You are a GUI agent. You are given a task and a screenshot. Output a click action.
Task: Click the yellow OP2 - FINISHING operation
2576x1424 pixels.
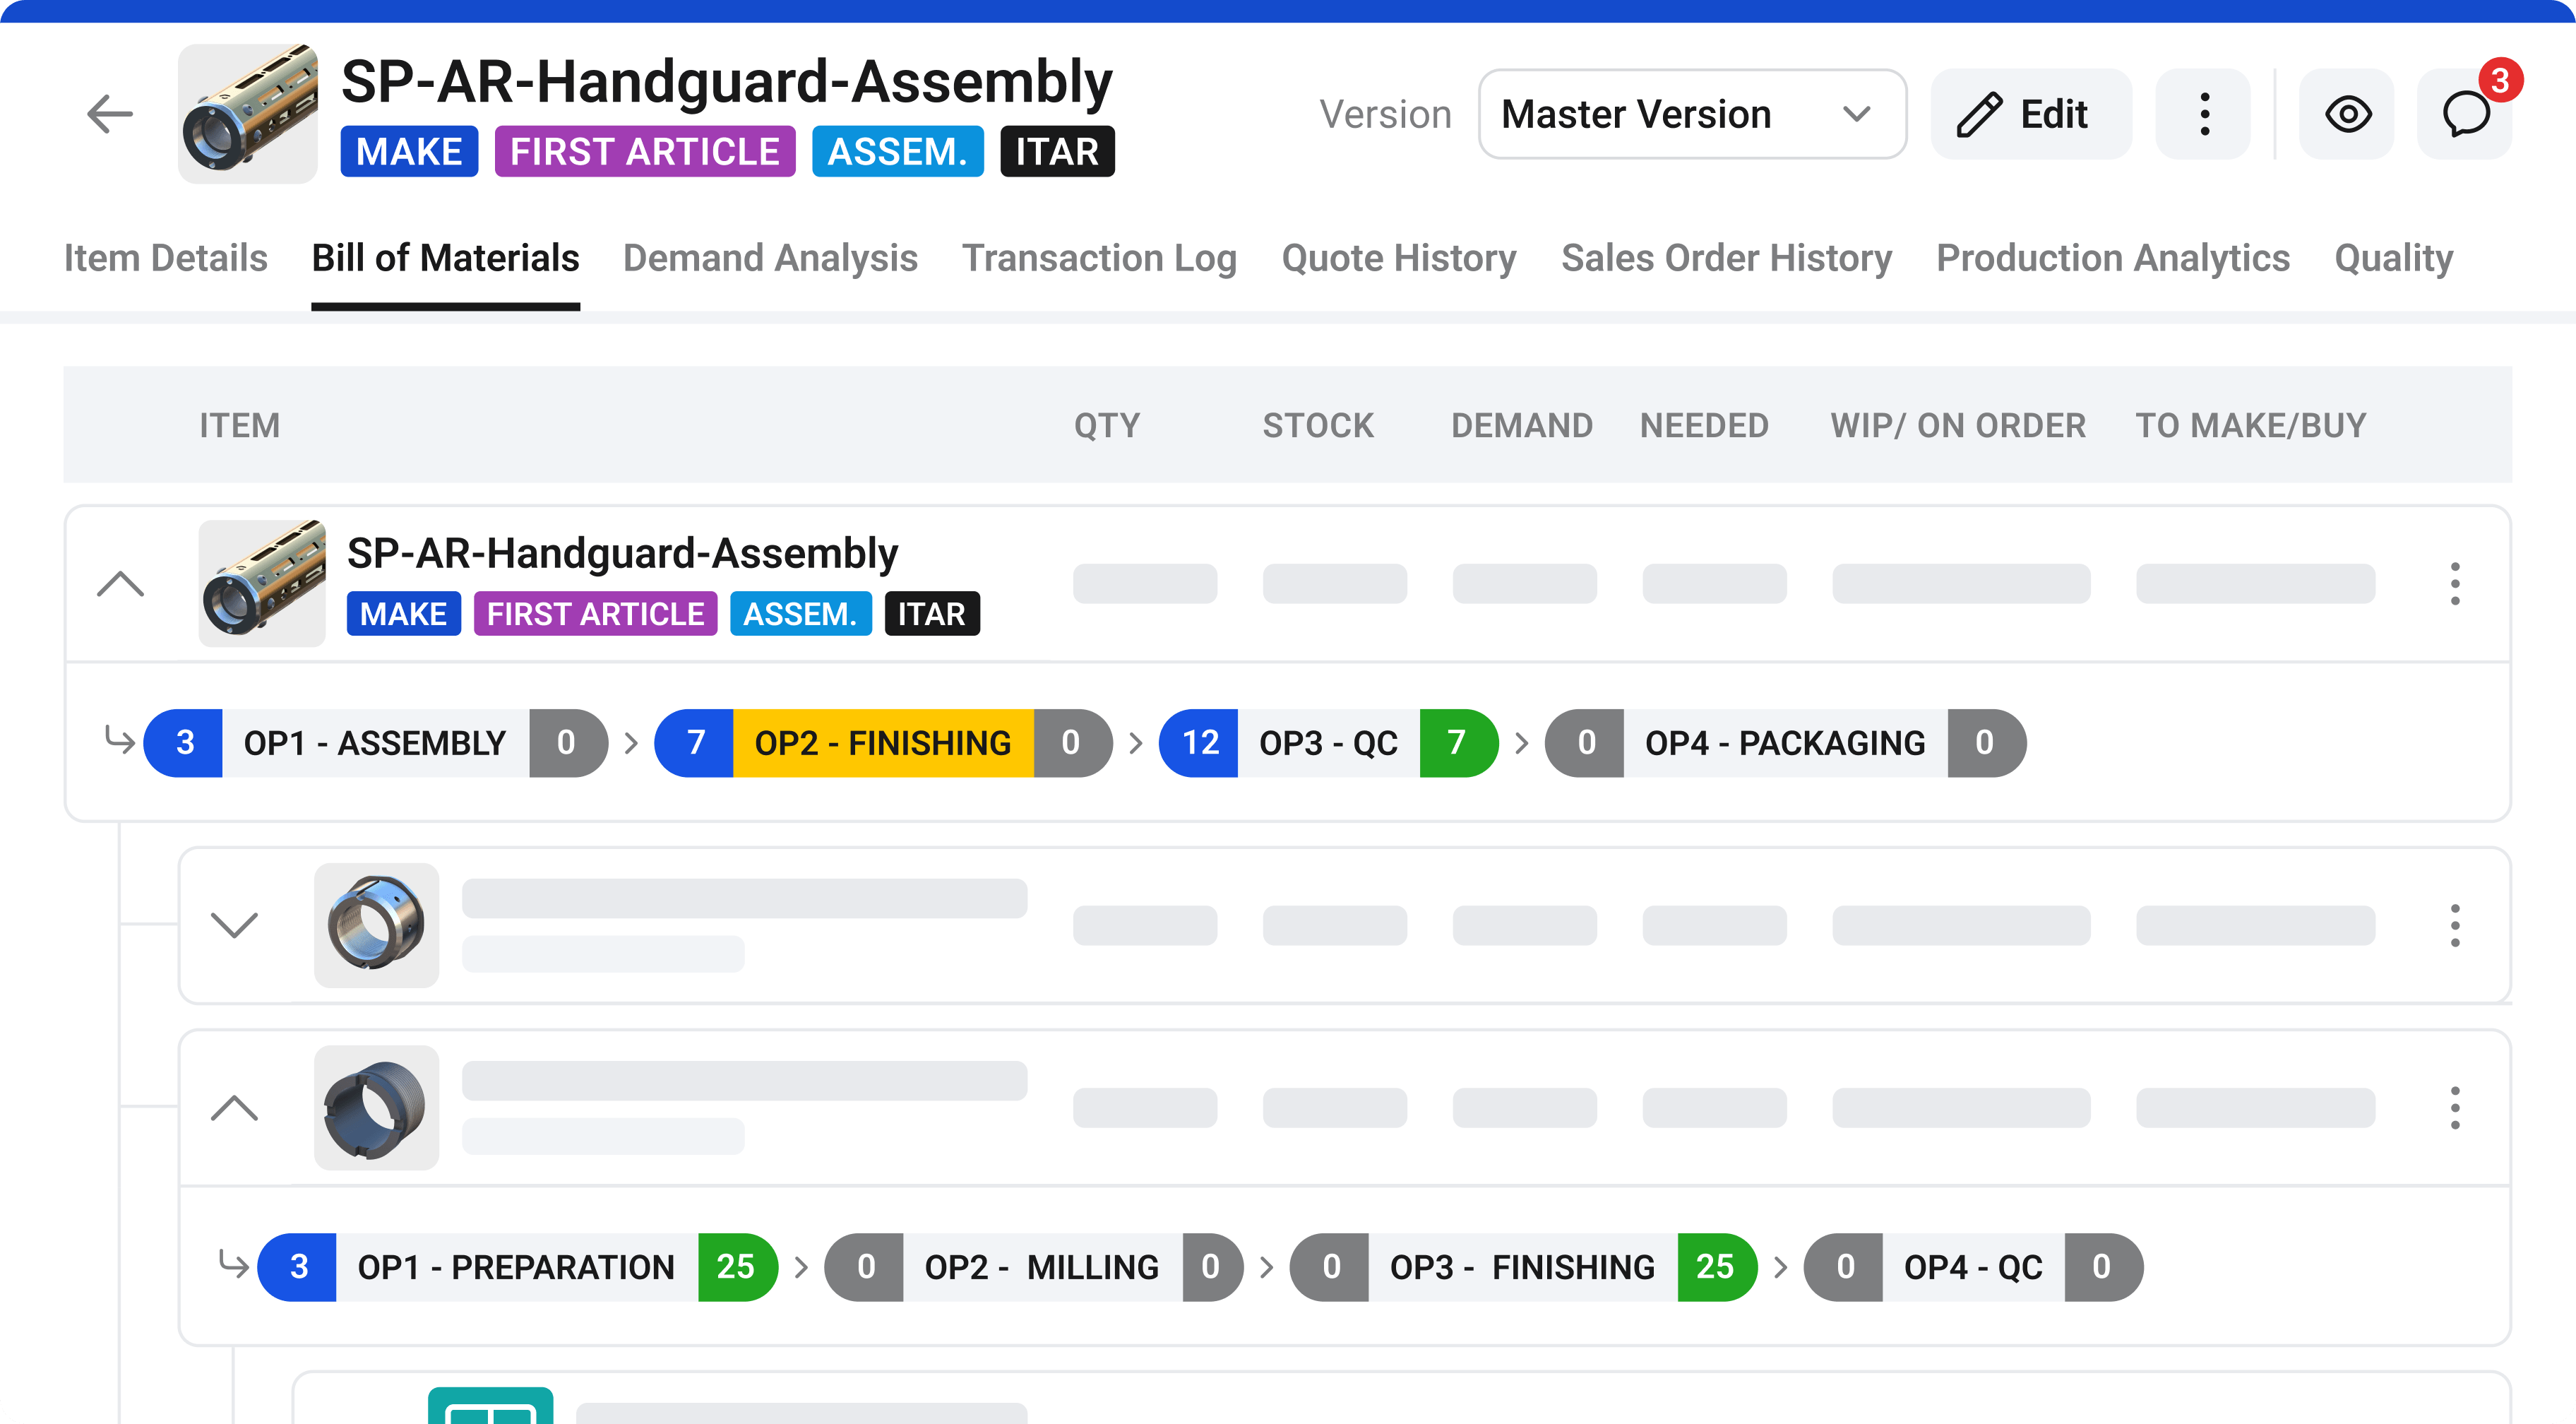(882, 743)
